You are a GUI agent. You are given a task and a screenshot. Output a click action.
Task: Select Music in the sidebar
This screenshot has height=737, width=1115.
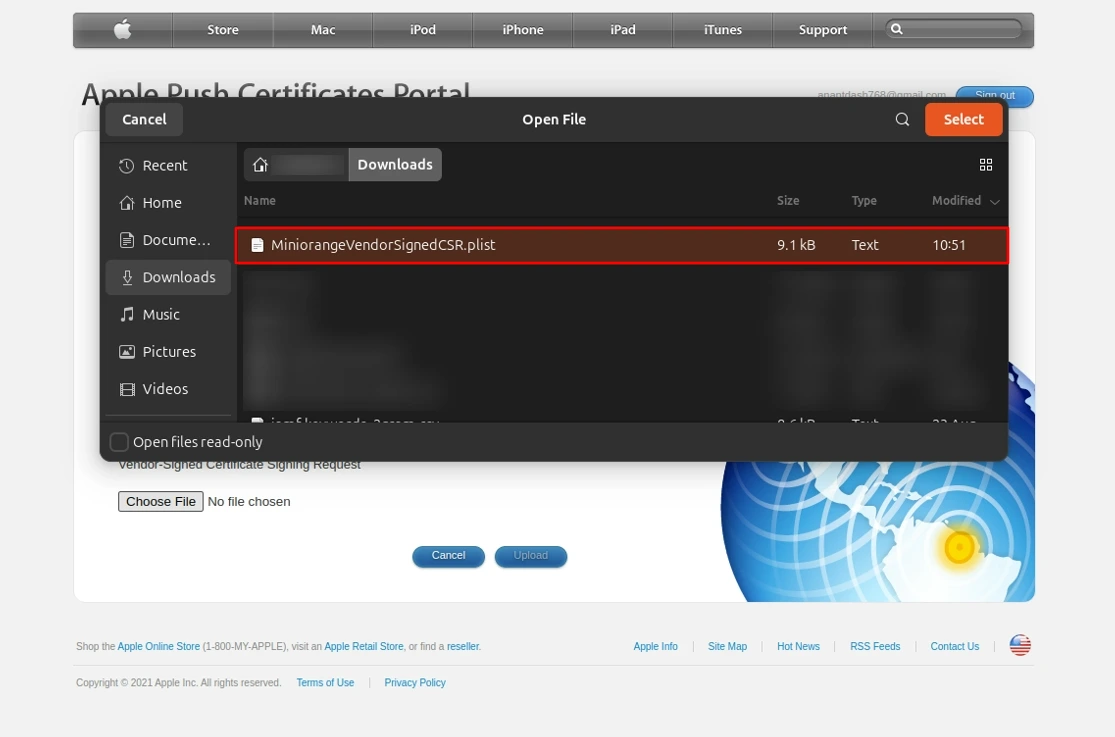pyautogui.click(x=160, y=314)
